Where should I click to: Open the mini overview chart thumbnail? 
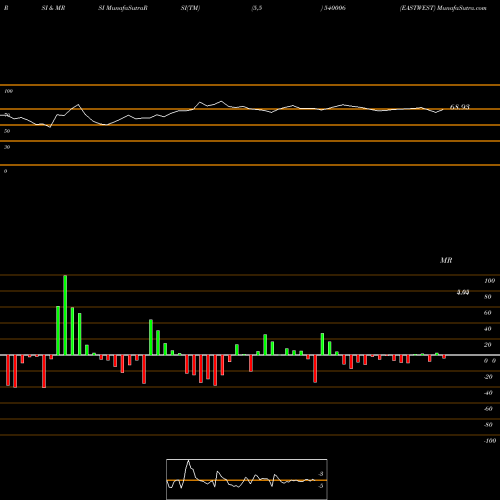coord(247,479)
